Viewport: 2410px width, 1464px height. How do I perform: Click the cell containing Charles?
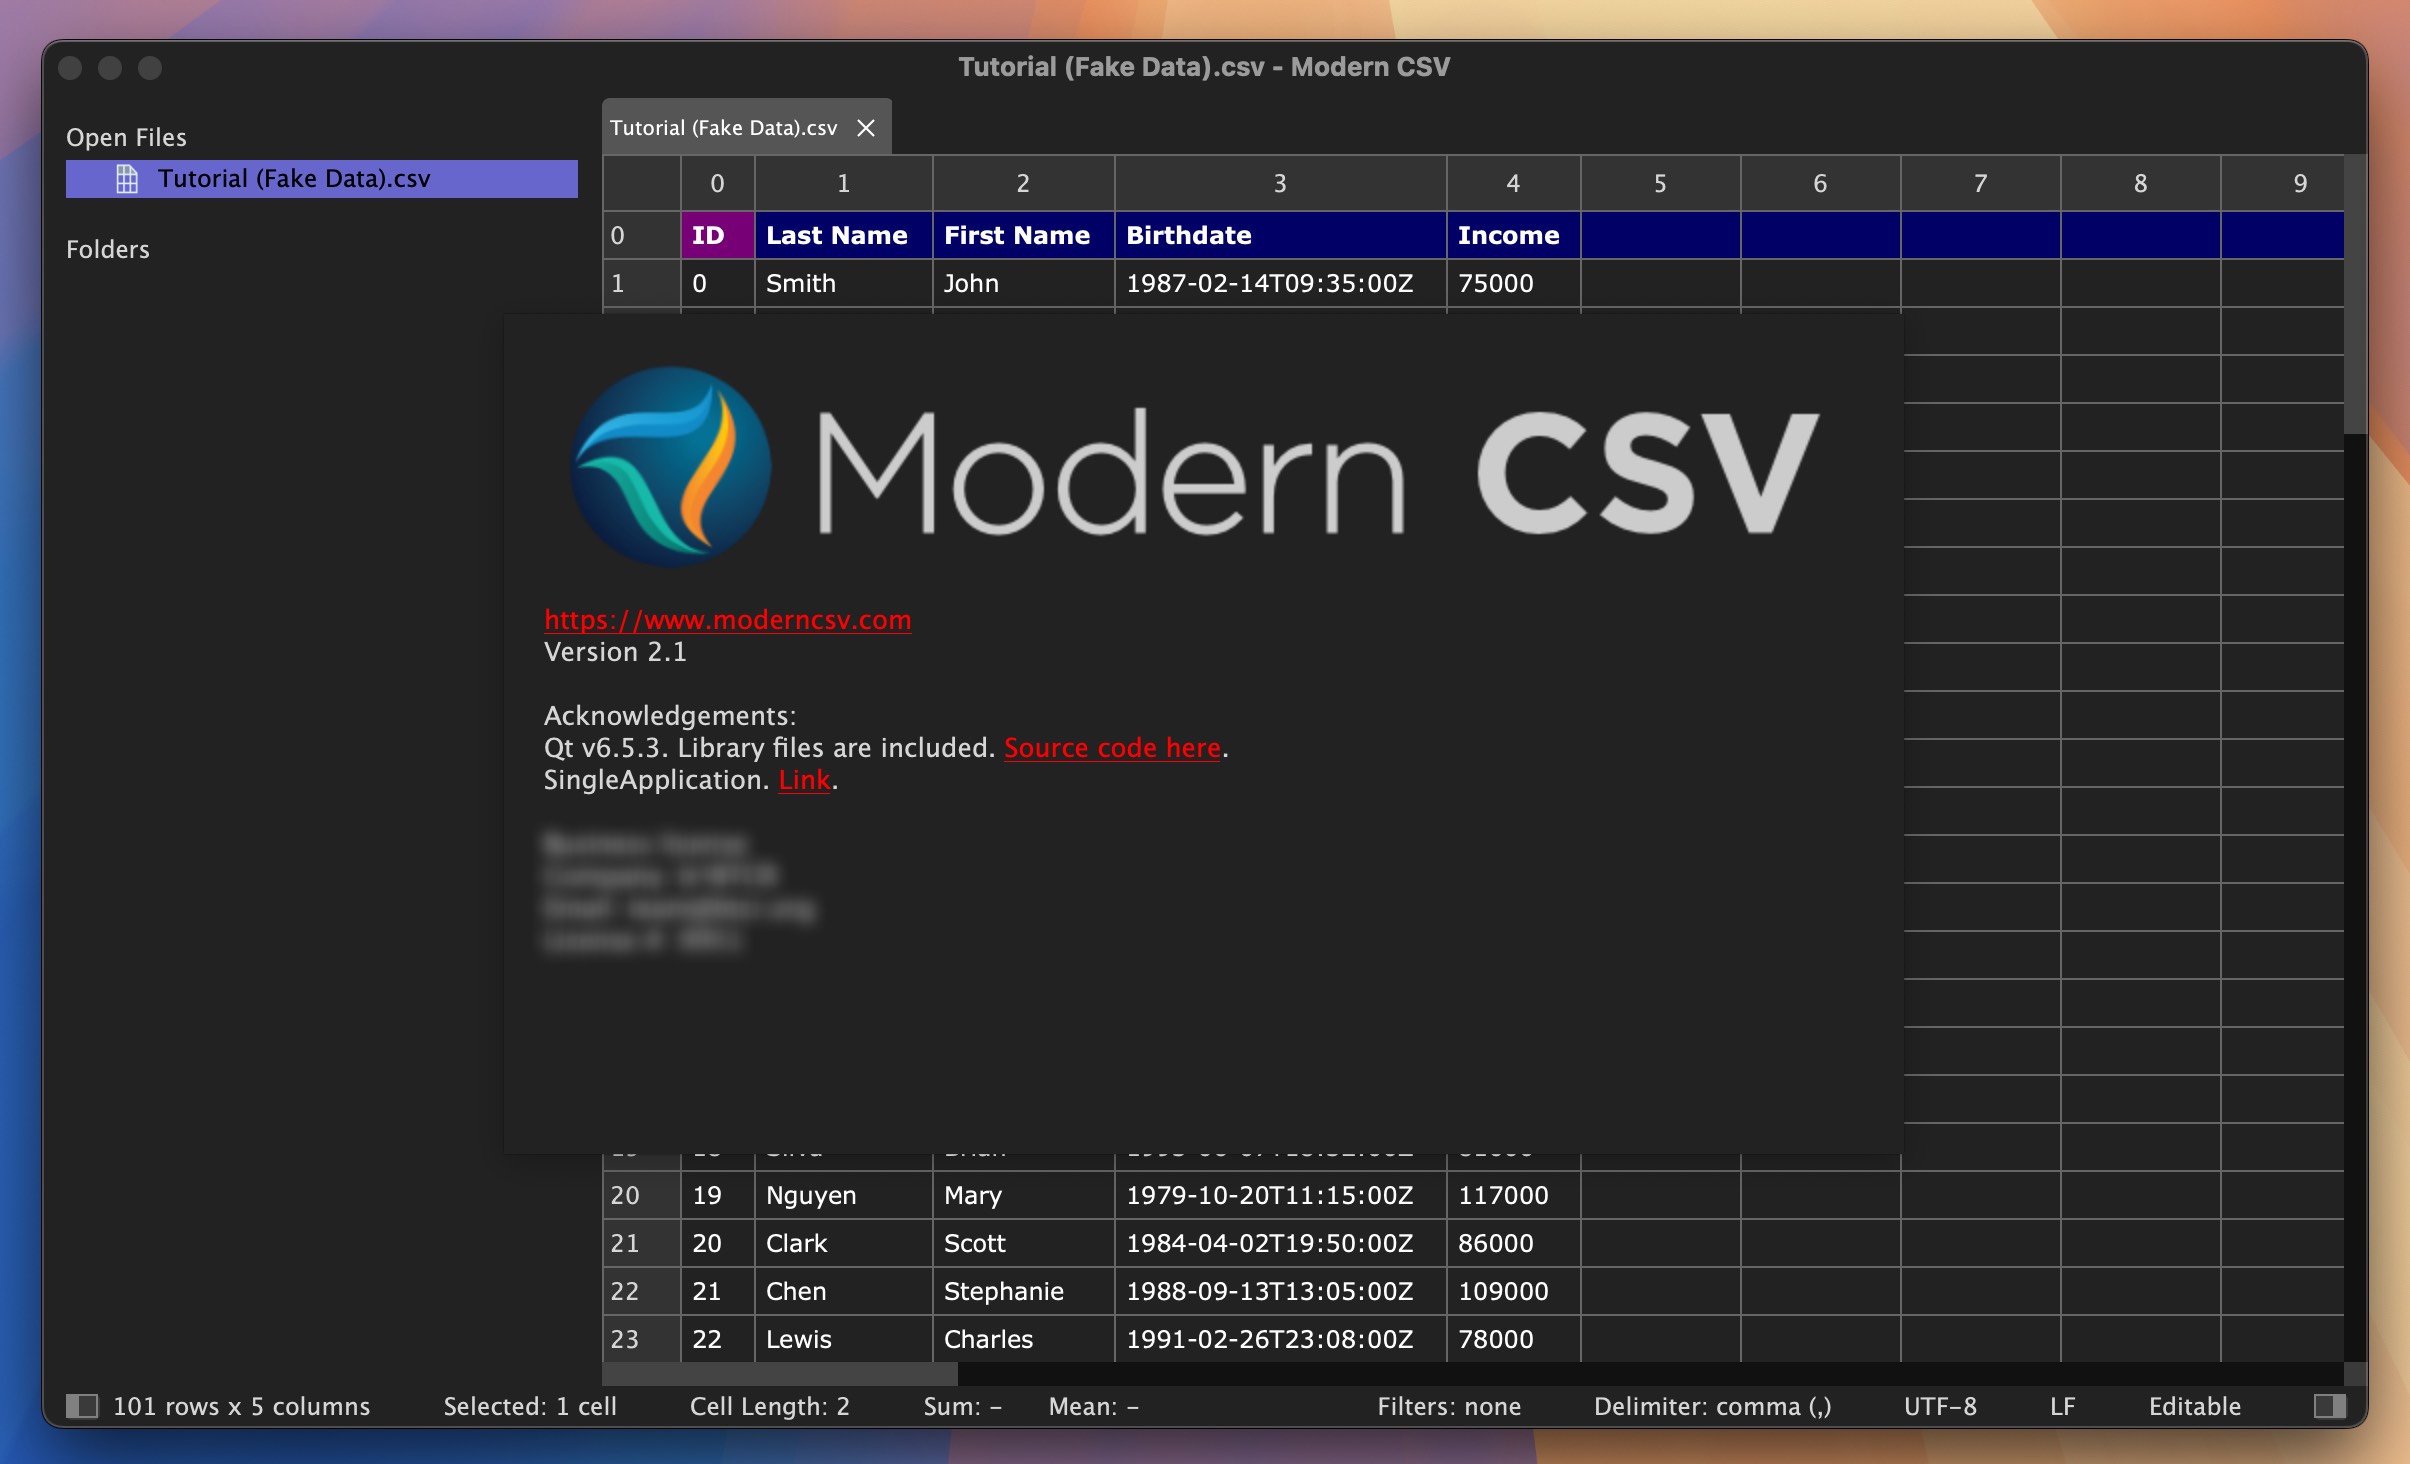pyautogui.click(x=1024, y=1339)
